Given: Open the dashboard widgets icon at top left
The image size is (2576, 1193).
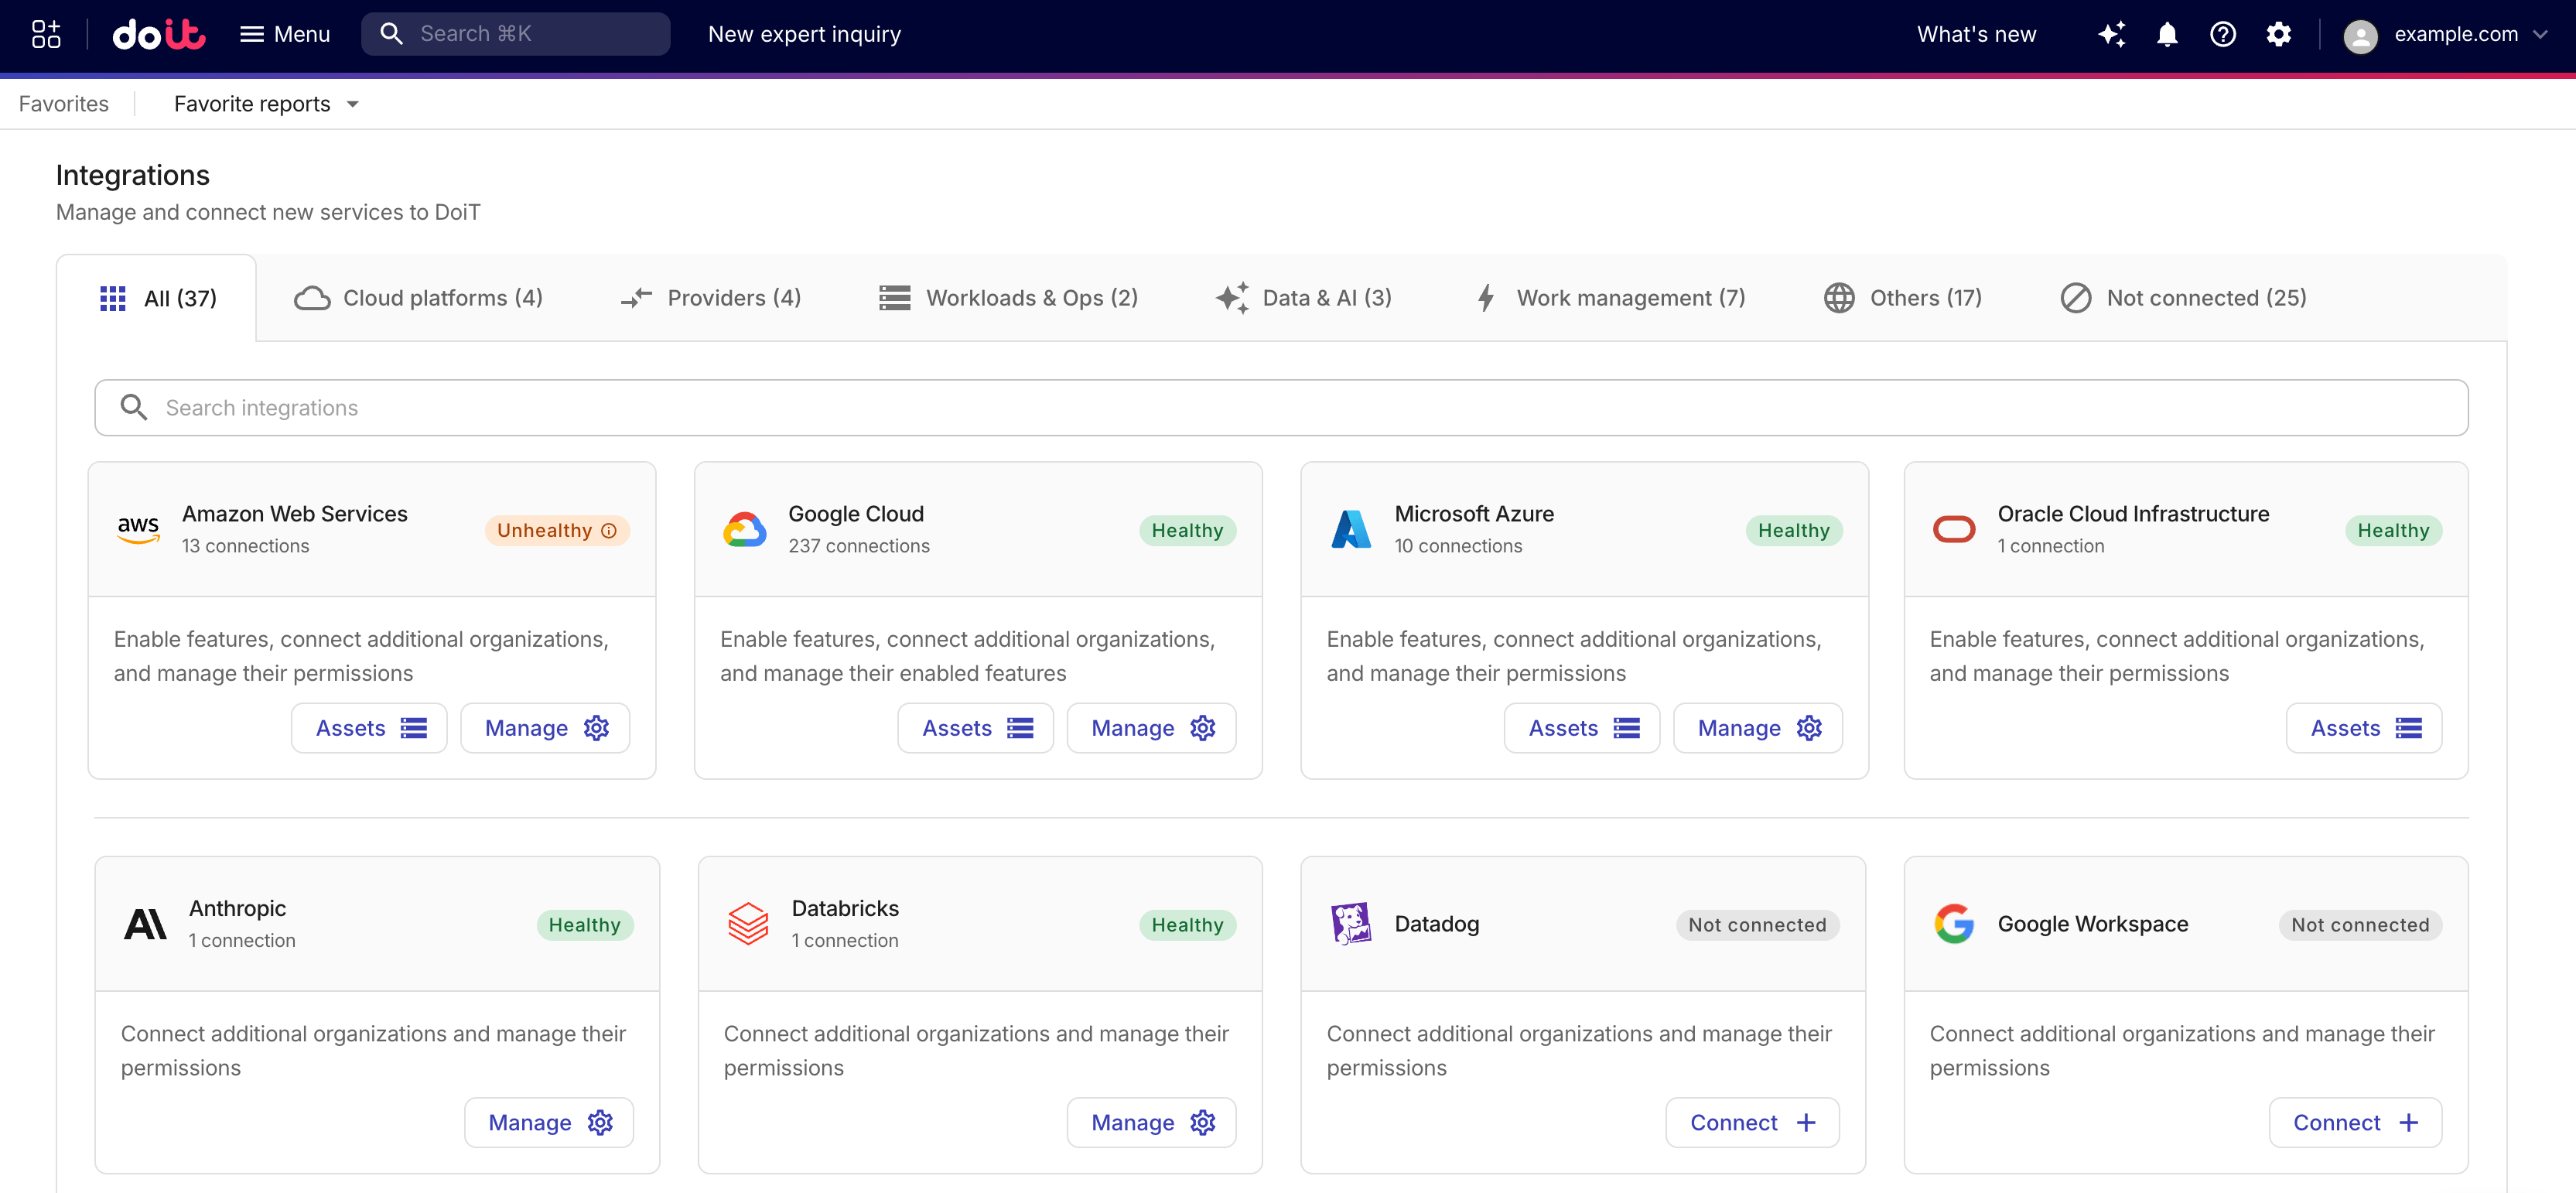Looking at the screenshot, I should 46,34.
